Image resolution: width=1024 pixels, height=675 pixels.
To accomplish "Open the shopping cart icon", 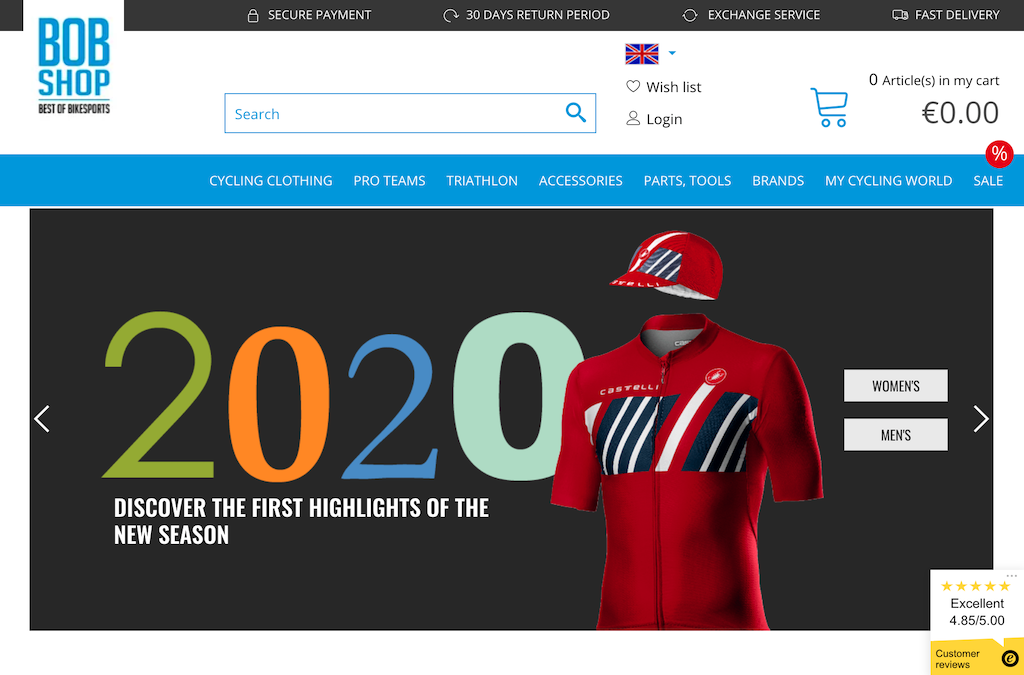I will [829, 107].
